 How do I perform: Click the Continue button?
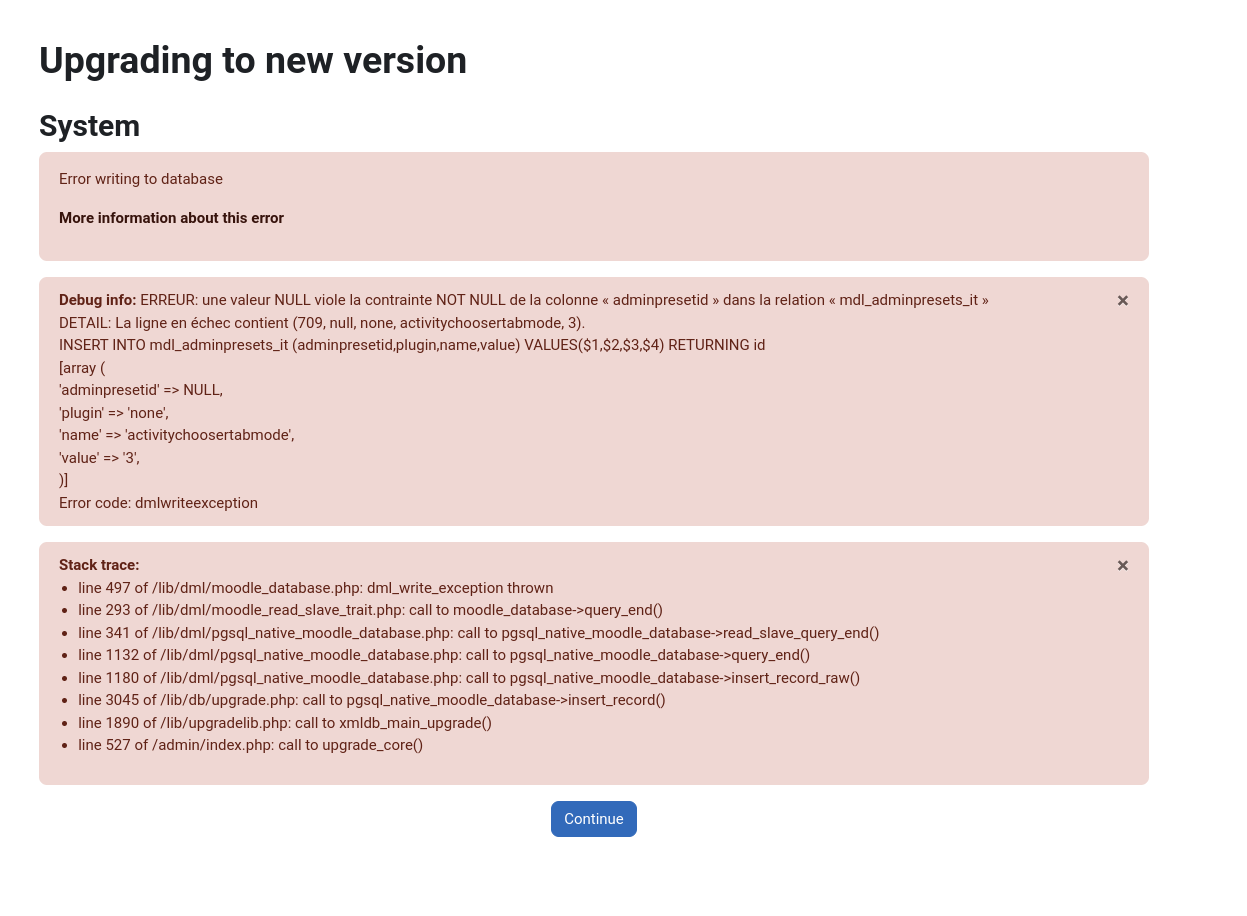coord(594,819)
